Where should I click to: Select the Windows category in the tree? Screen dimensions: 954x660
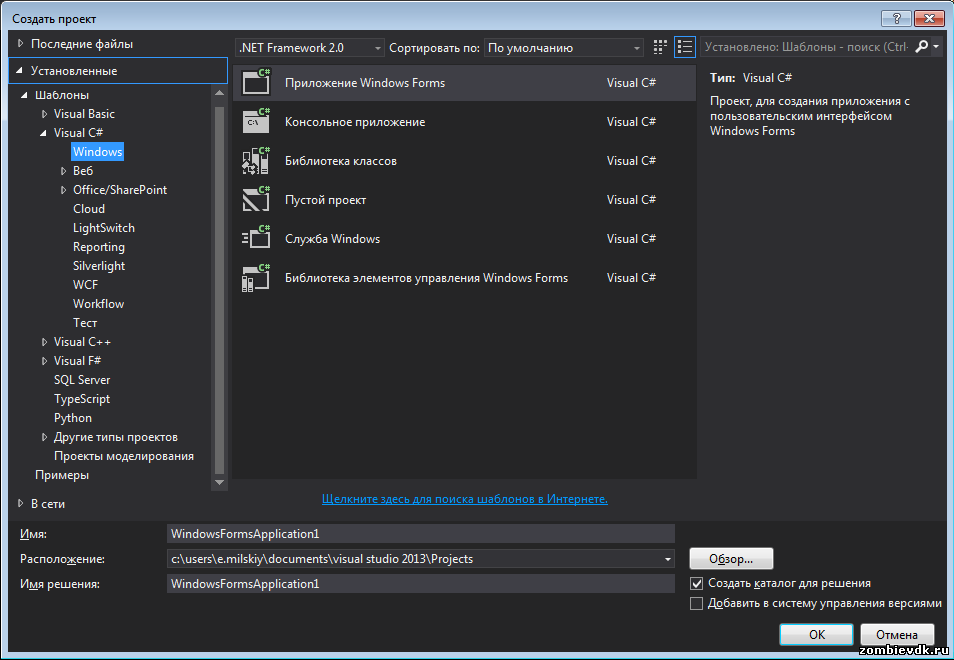(x=97, y=151)
